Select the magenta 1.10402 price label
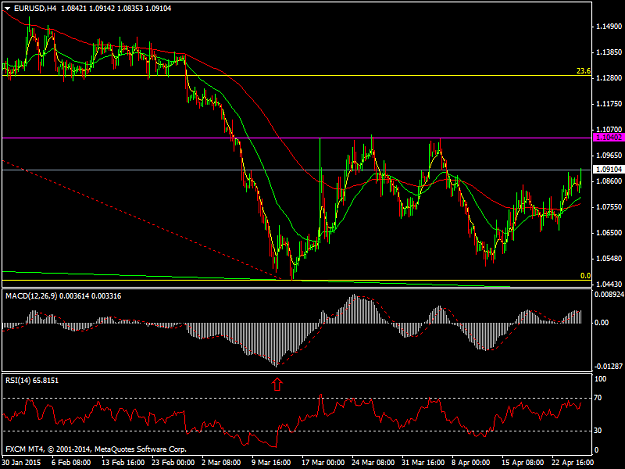The image size is (625, 469). [x=608, y=137]
